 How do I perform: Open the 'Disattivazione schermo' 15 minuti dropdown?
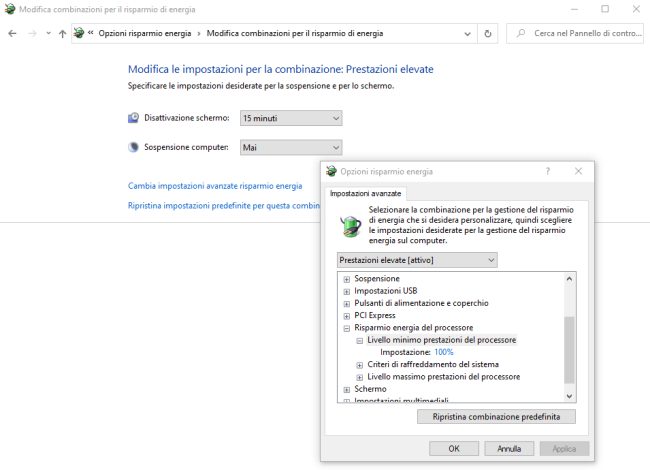click(x=291, y=118)
